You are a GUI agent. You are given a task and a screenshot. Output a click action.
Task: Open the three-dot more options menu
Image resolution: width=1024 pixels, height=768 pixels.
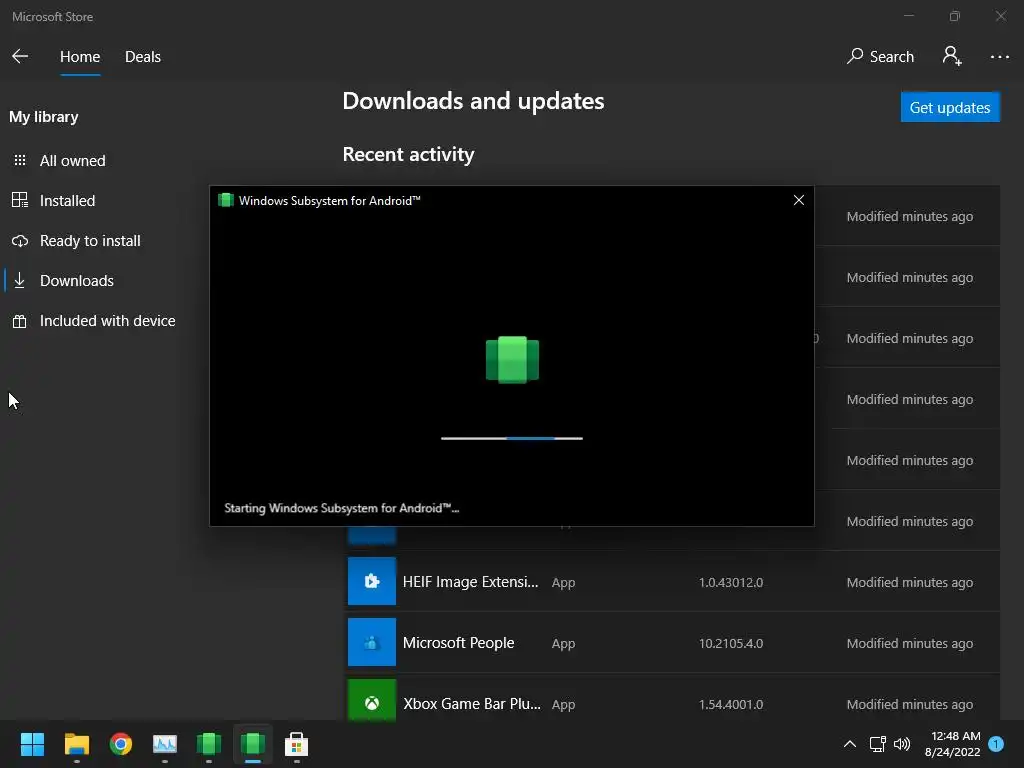click(999, 57)
